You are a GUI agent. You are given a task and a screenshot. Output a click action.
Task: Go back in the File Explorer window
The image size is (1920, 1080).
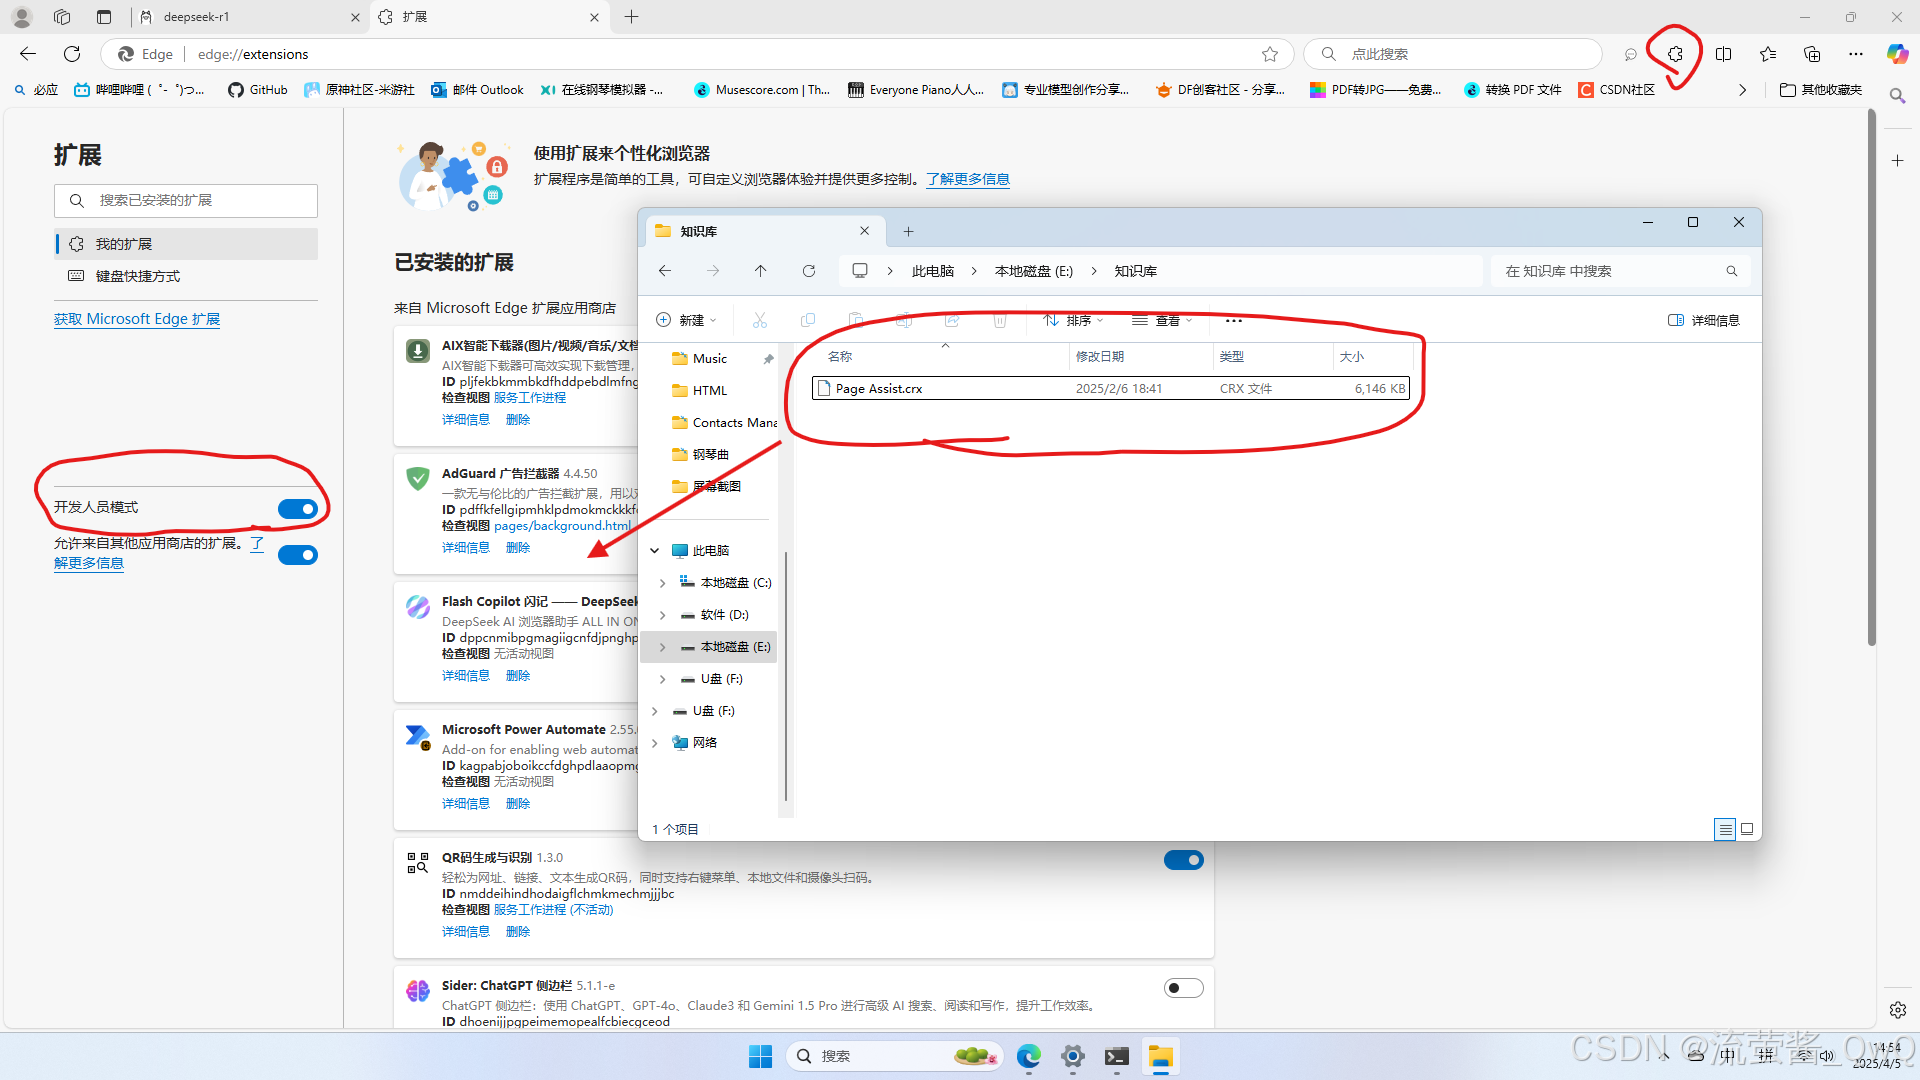665,271
